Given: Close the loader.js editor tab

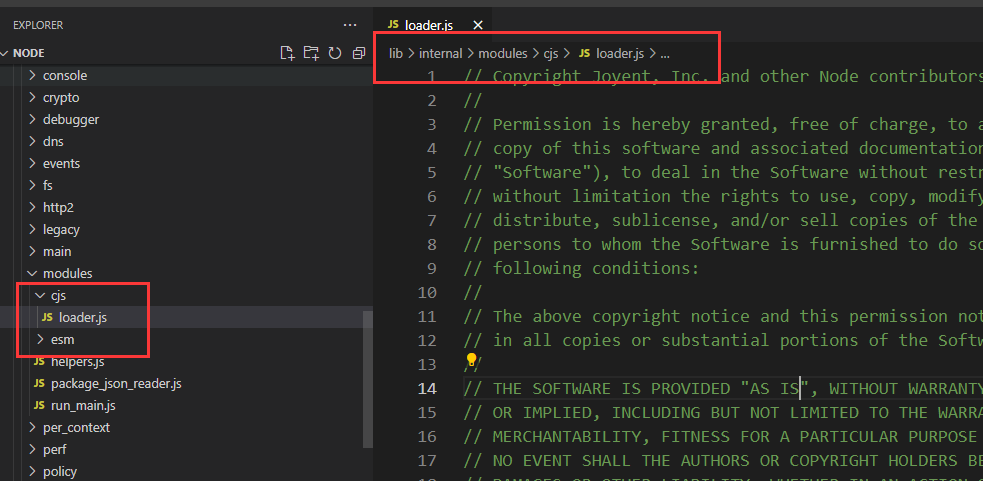Looking at the screenshot, I should coord(477,24).
